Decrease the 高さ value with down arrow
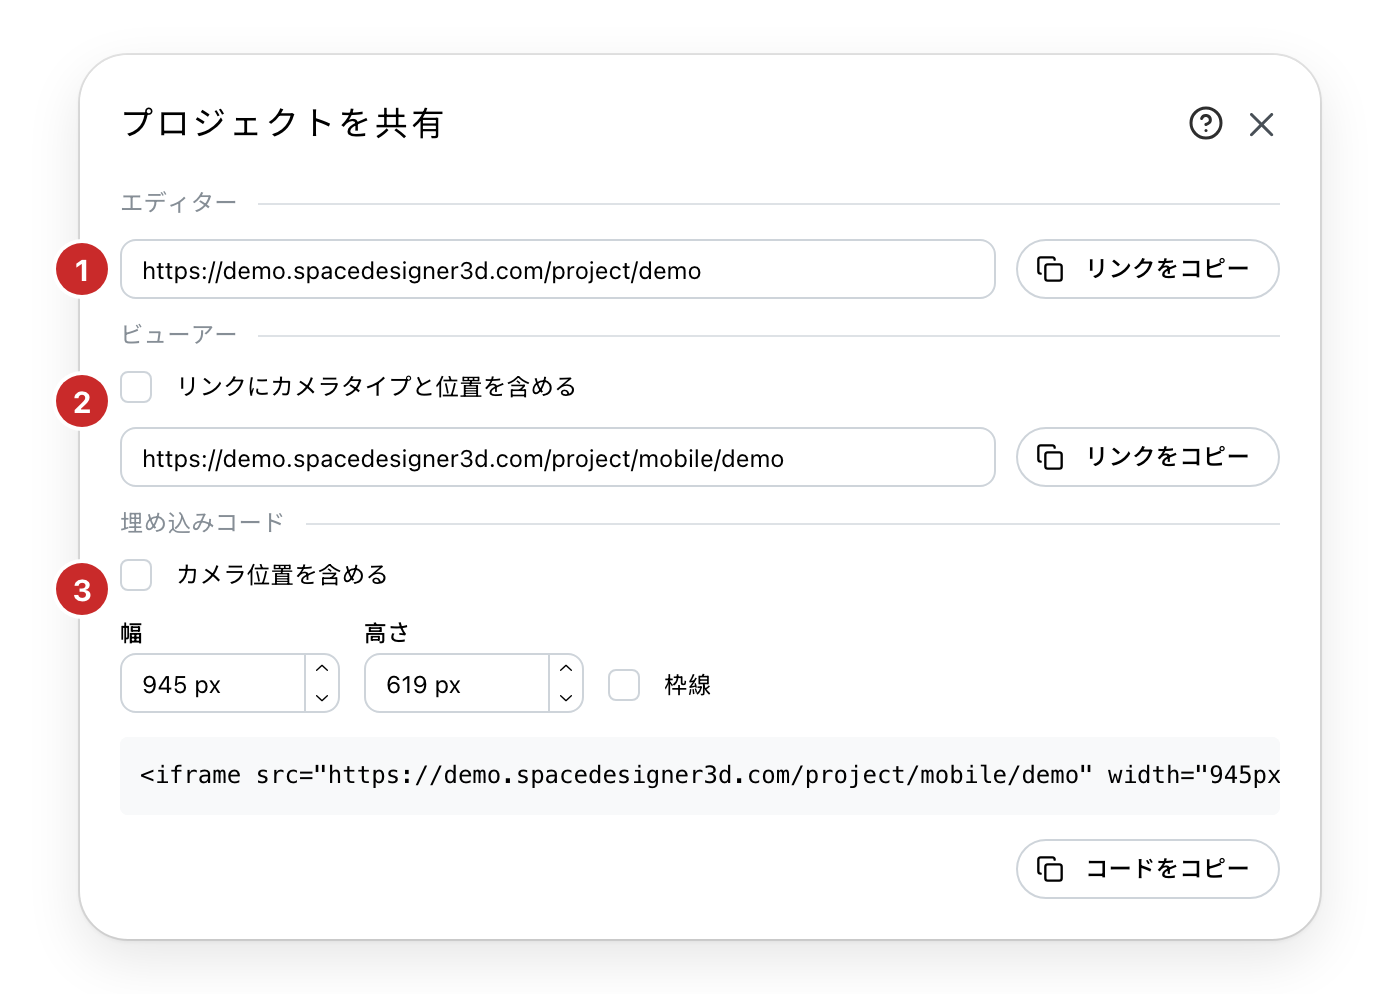The width and height of the screenshot is (1376, 994). pos(566,698)
